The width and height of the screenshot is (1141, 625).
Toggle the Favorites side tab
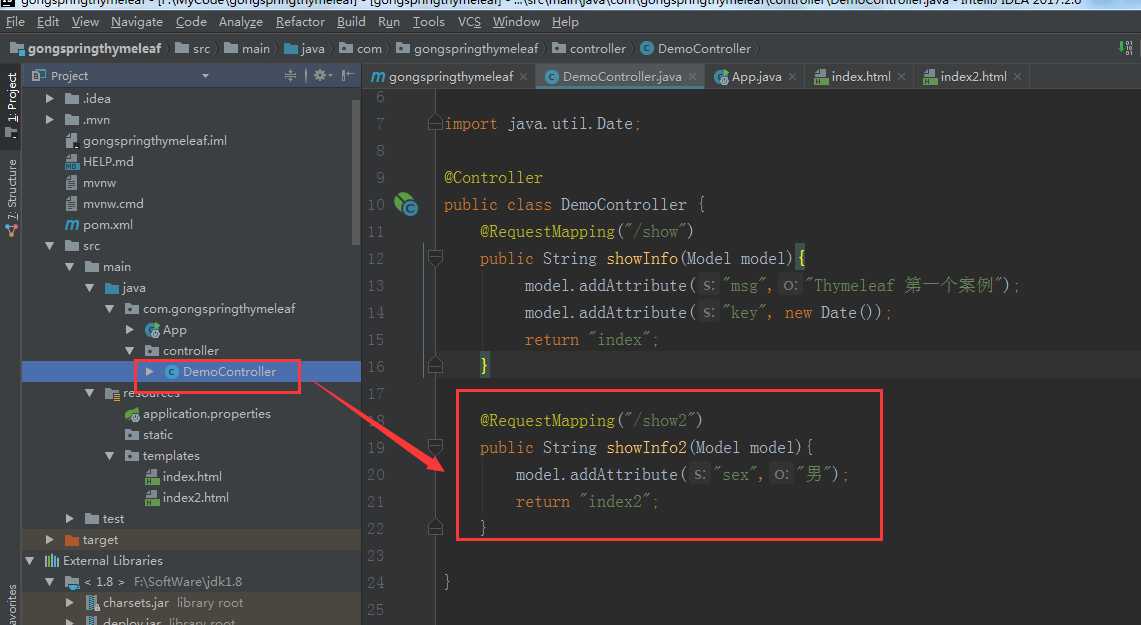pos(12,604)
